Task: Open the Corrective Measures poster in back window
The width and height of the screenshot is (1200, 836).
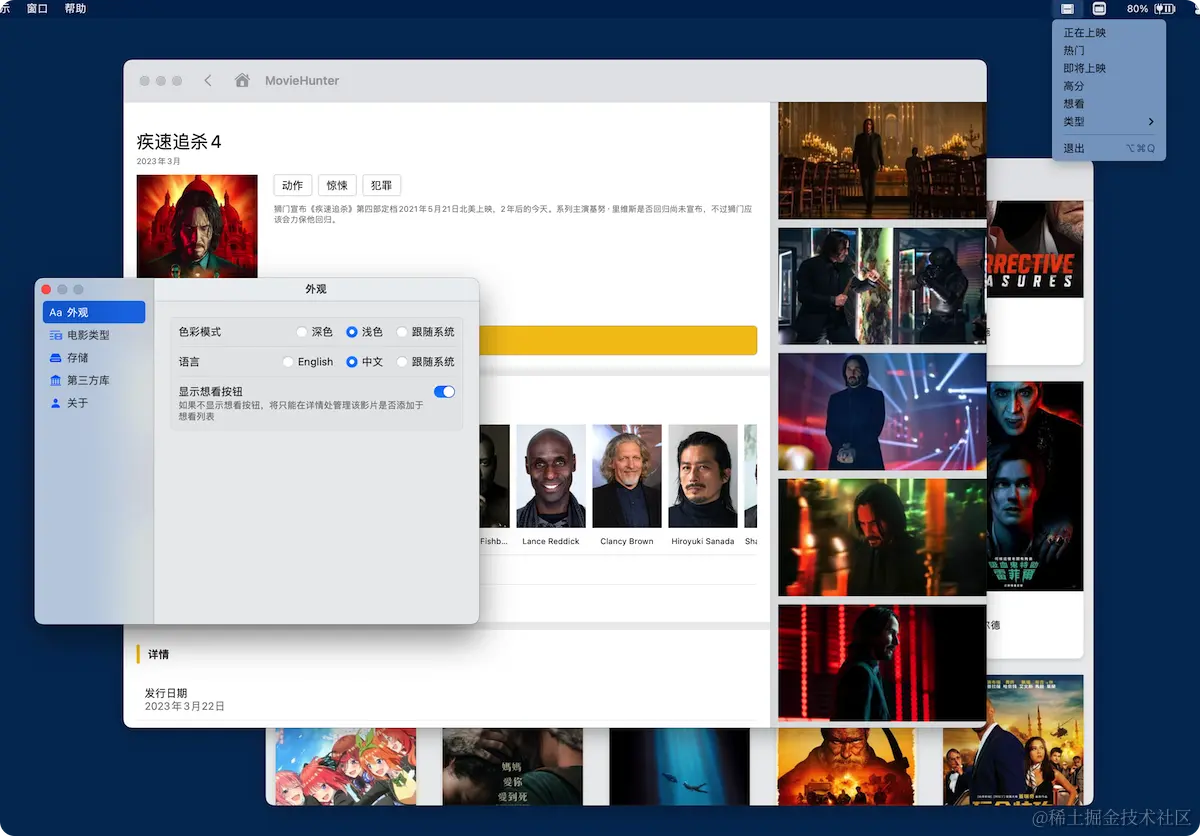Action: pos(1035,249)
